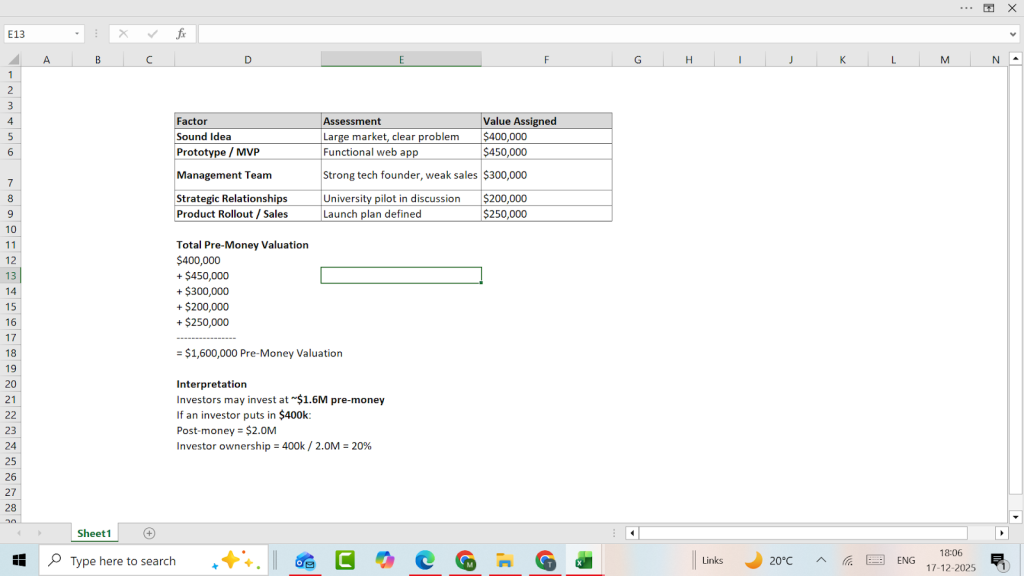This screenshot has height=576, width=1024.
Task: Open the notification center icon
Action: [x=997, y=561]
